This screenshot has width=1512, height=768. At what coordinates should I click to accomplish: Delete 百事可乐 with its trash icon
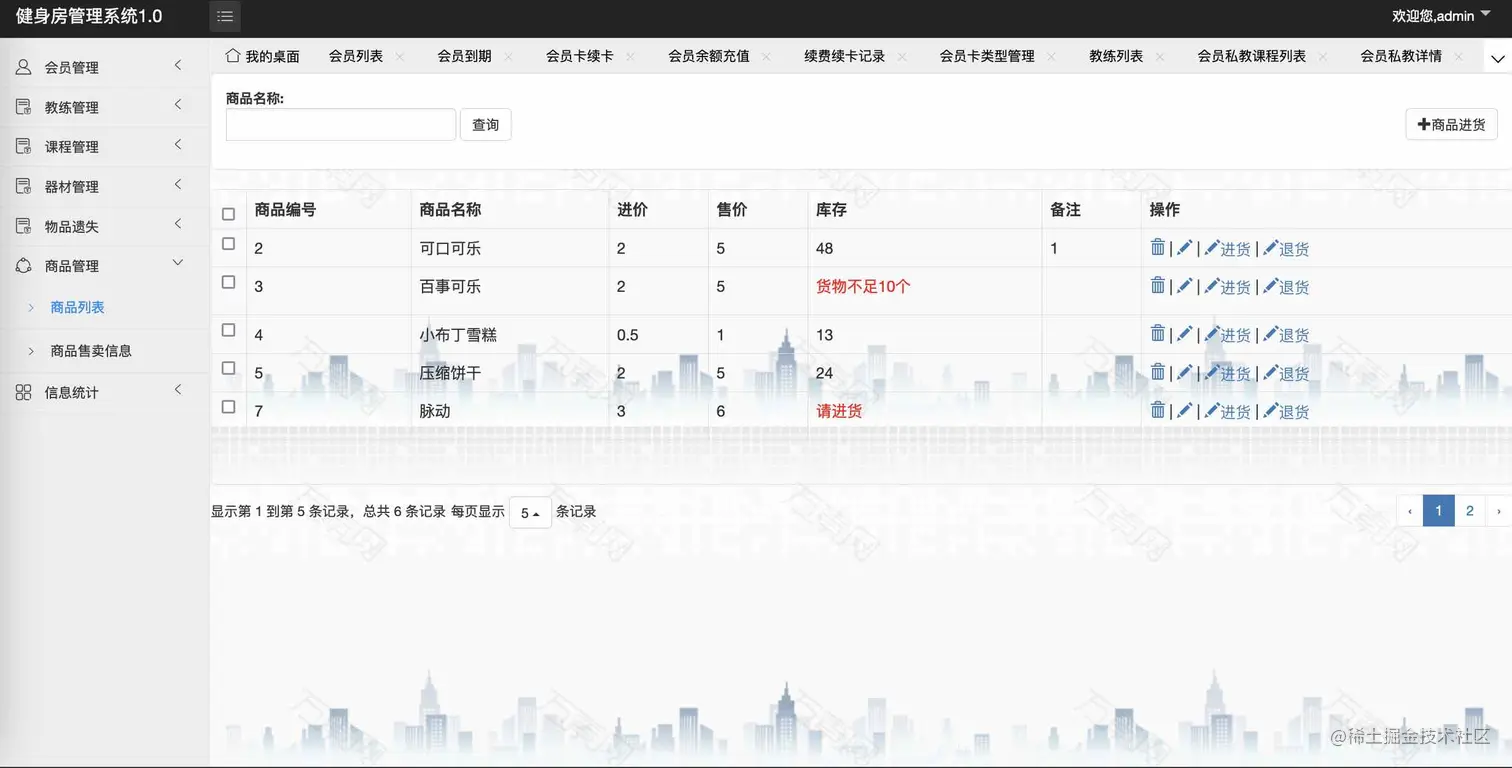tap(1158, 285)
